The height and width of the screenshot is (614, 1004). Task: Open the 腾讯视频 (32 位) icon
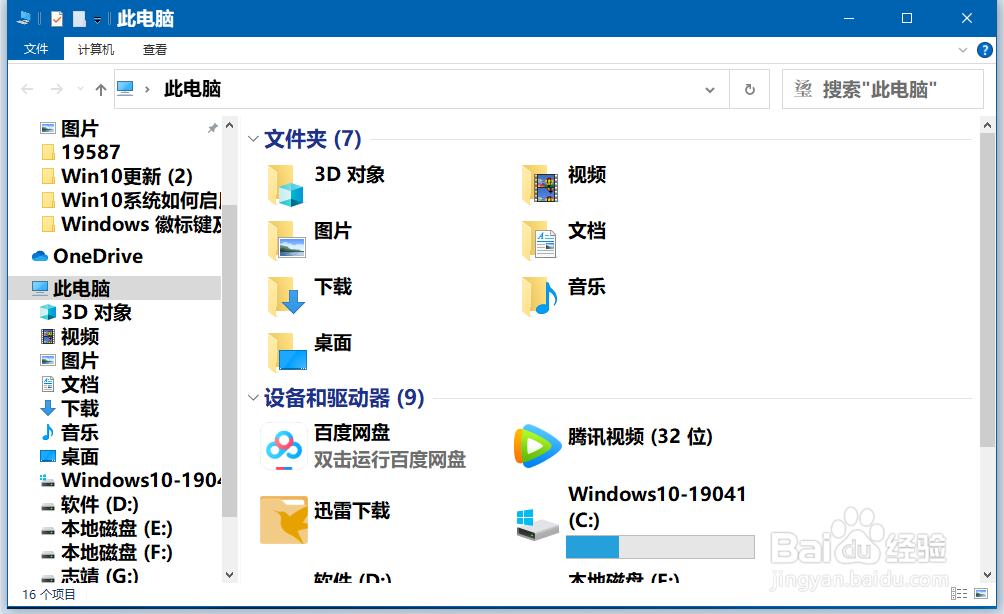point(538,446)
